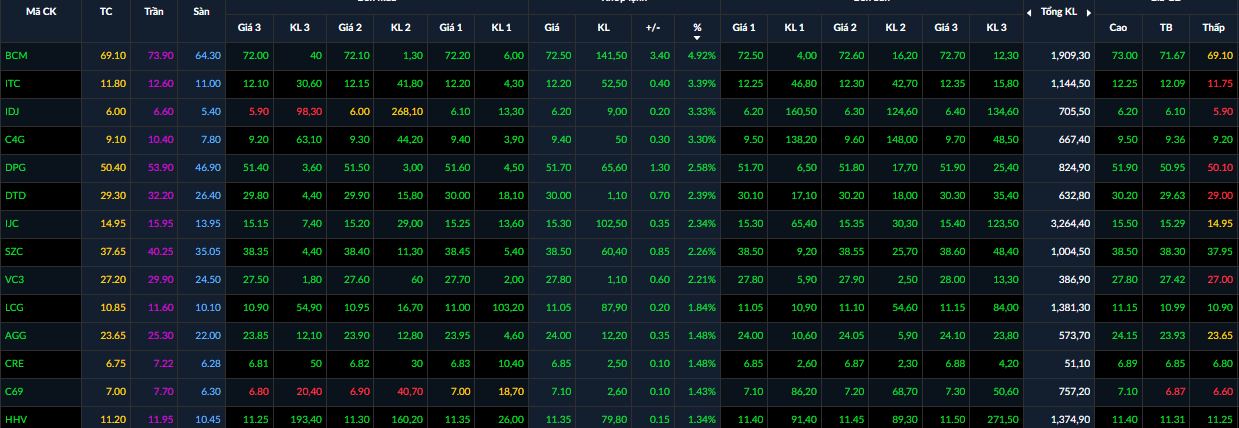Screen dimensions: 1239x428
Task: Click C69 red bid volume 40,70
Action: [x=411, y=391]
